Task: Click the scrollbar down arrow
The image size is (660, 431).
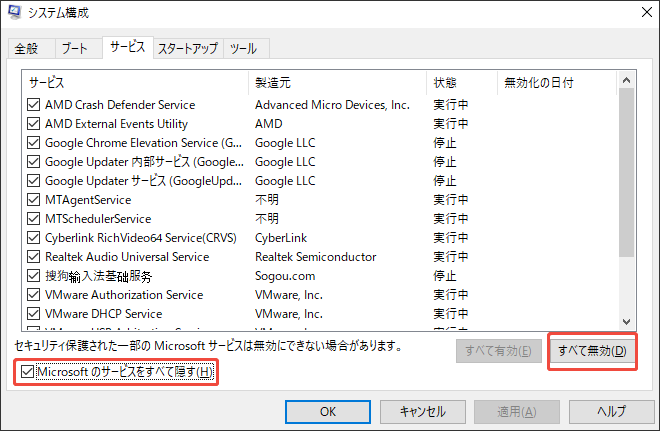Action: coord(626,322)
